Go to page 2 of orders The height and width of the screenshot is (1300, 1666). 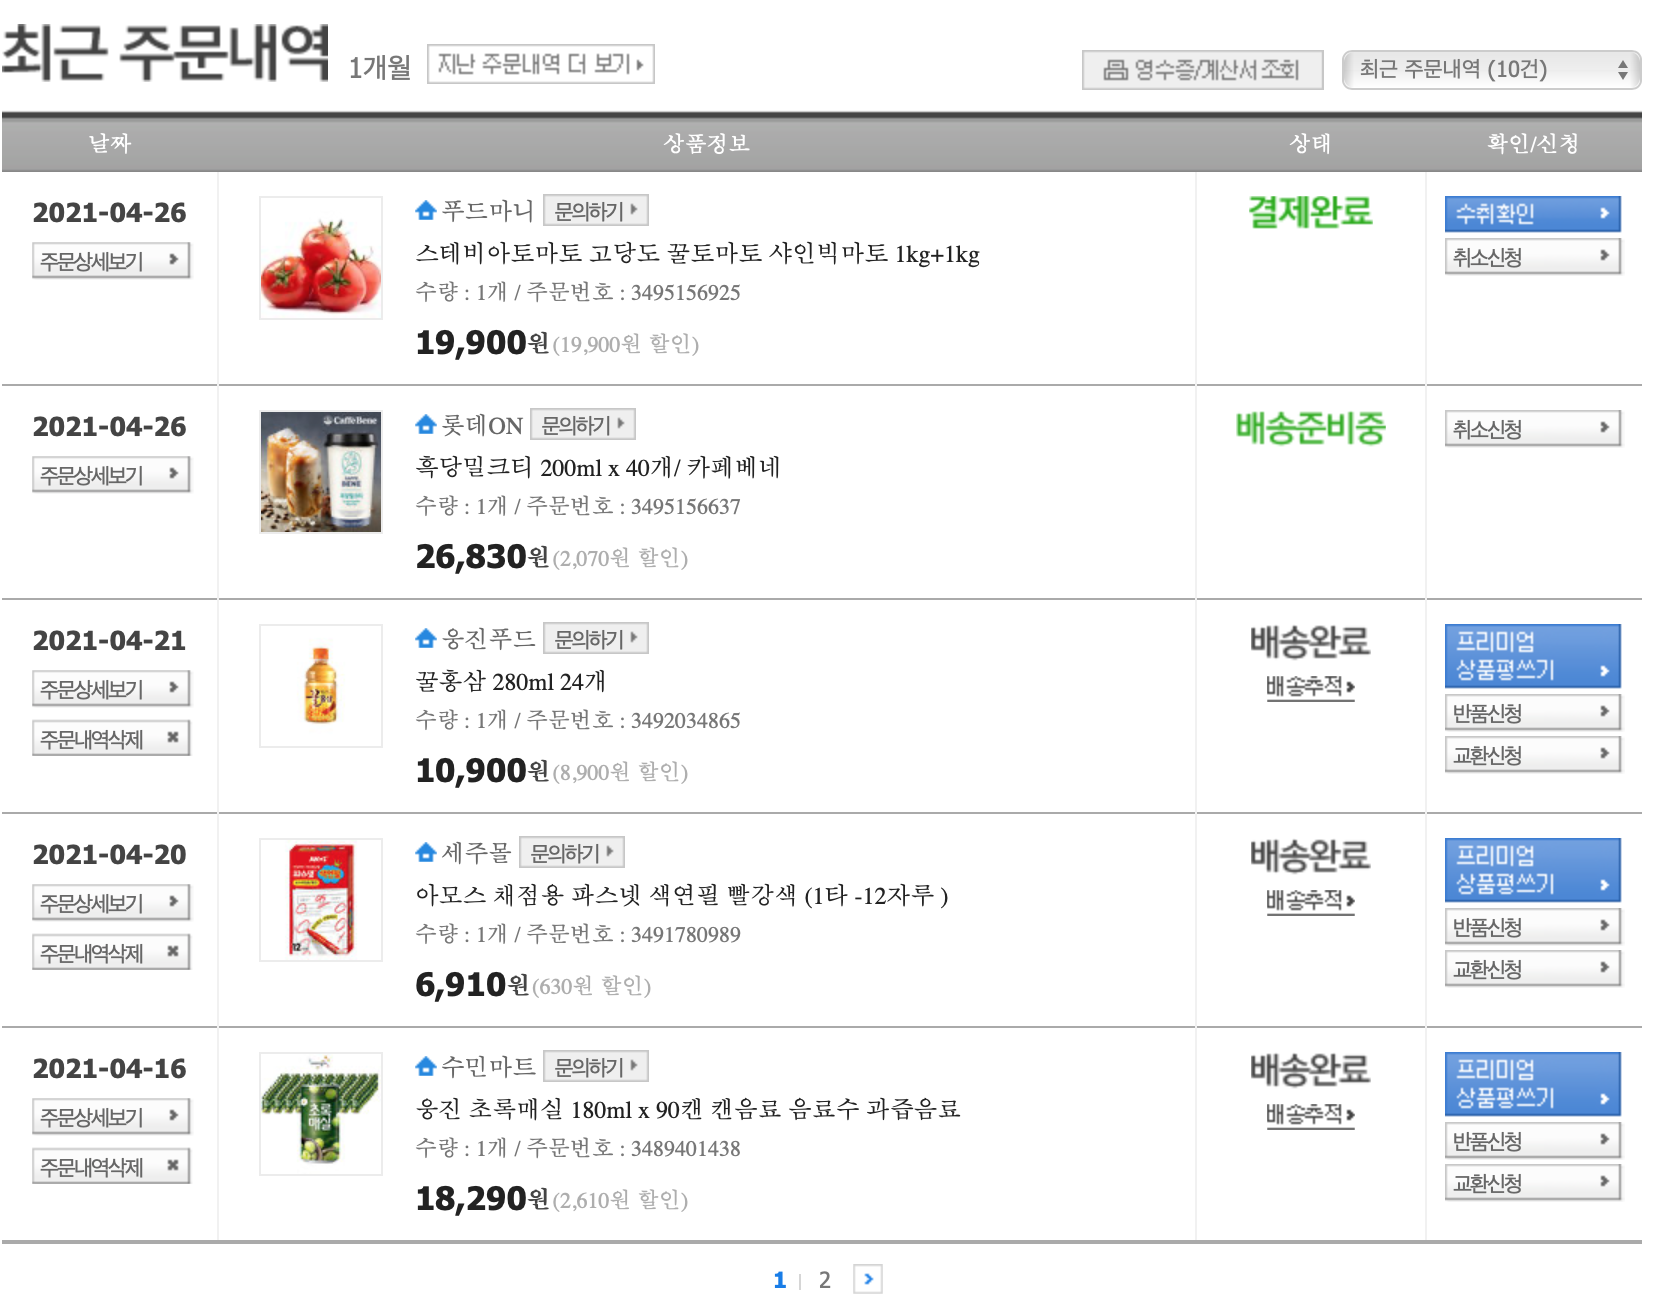pyautogui.click(x=824, y=1280)
